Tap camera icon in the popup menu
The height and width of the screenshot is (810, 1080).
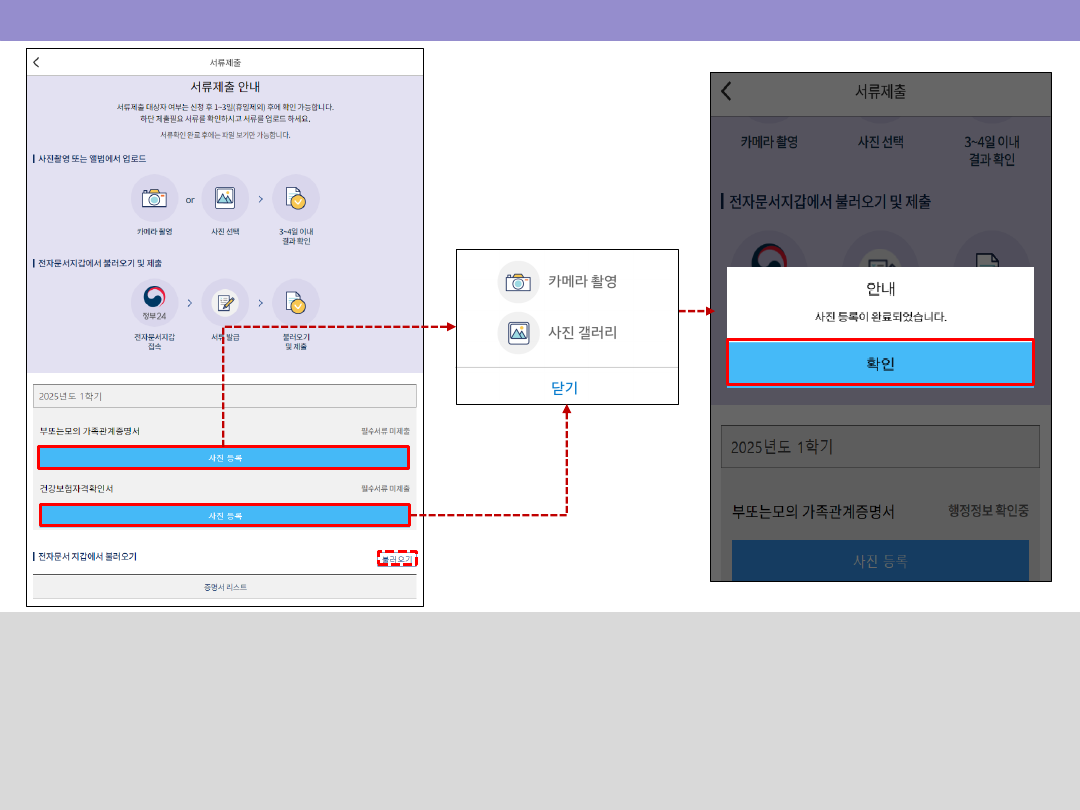pyautogui.click(x=518, y=282)
